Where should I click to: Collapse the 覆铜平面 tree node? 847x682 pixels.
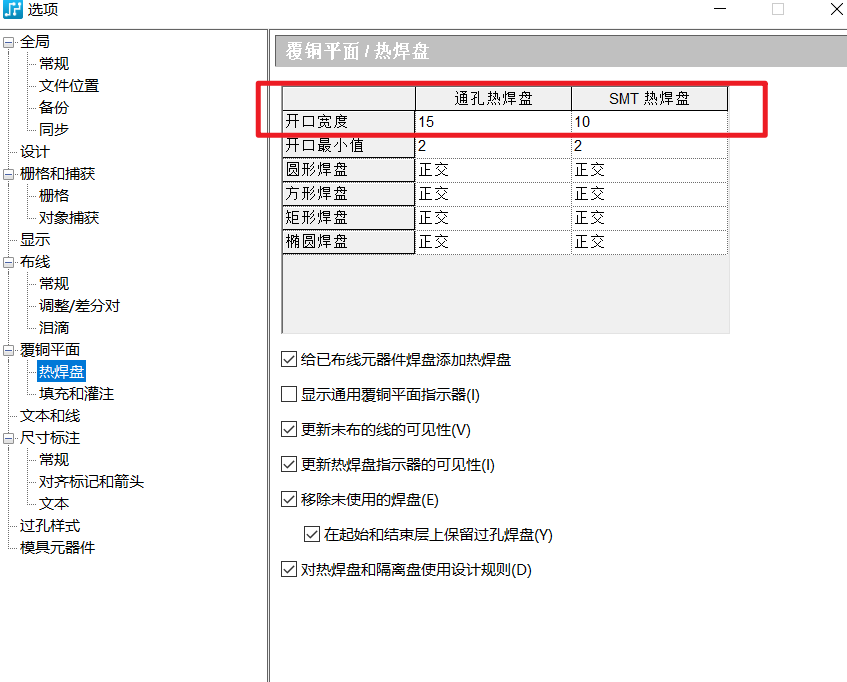(x=8, y=350)
